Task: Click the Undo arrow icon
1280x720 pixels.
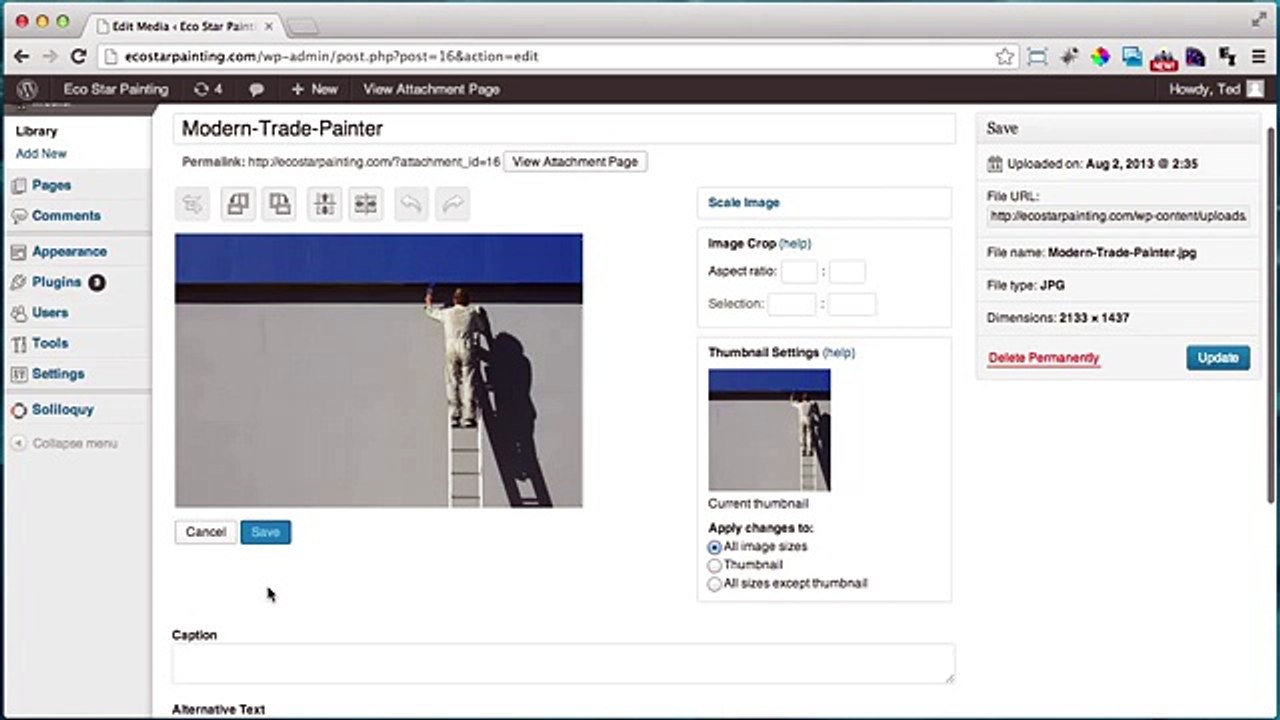Action: (410, 204)
